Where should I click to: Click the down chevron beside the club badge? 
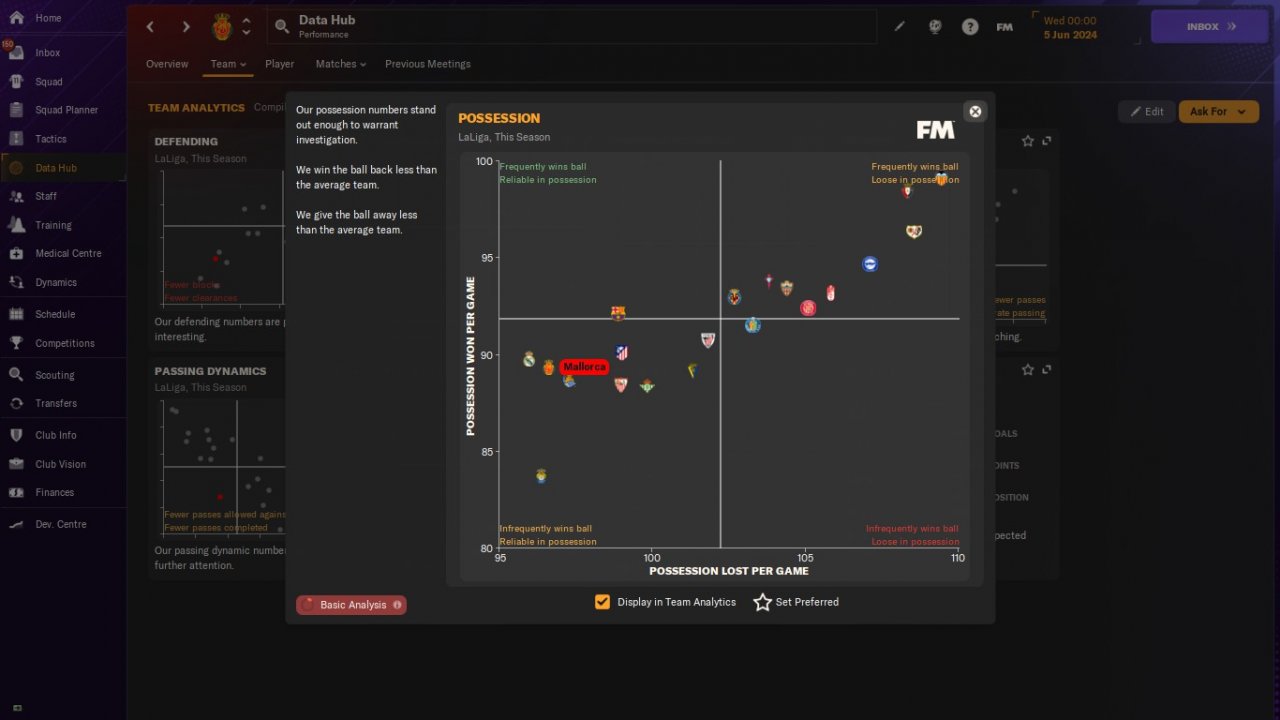pos(246,35)
